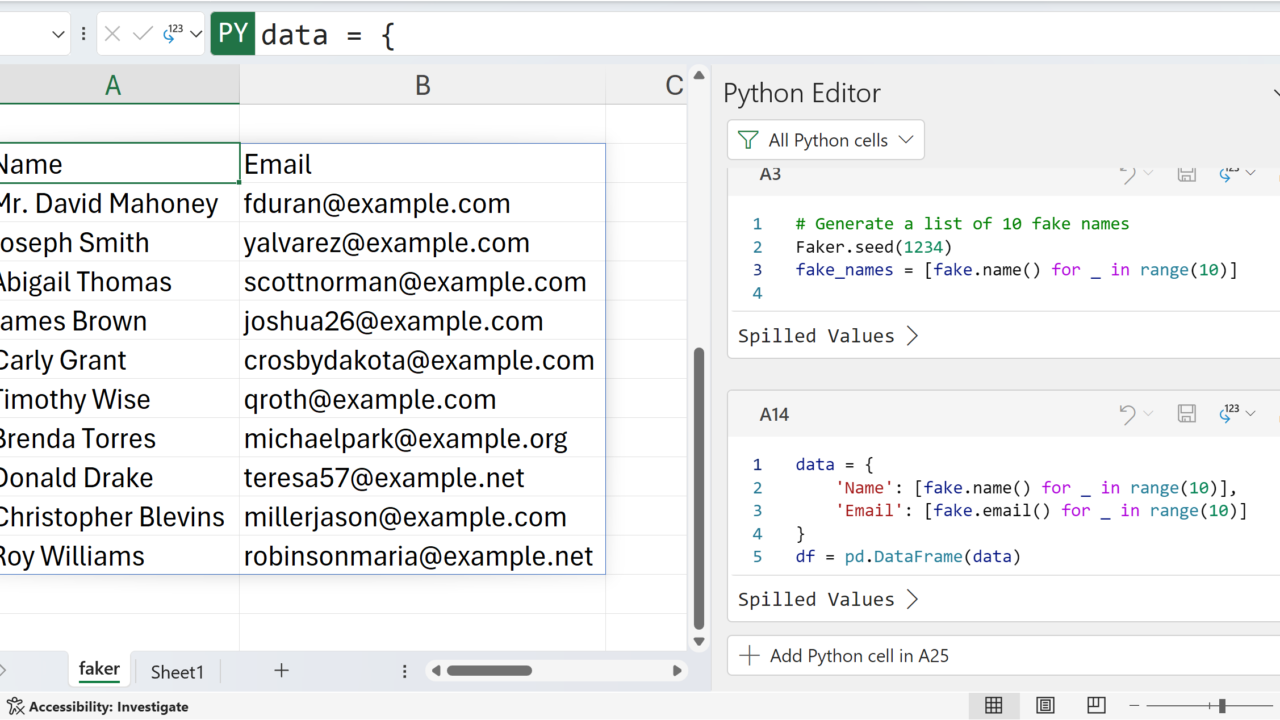The image size is (1280, 720).
Task: Expand Spilled Values under cell A14
Action: 827,600
